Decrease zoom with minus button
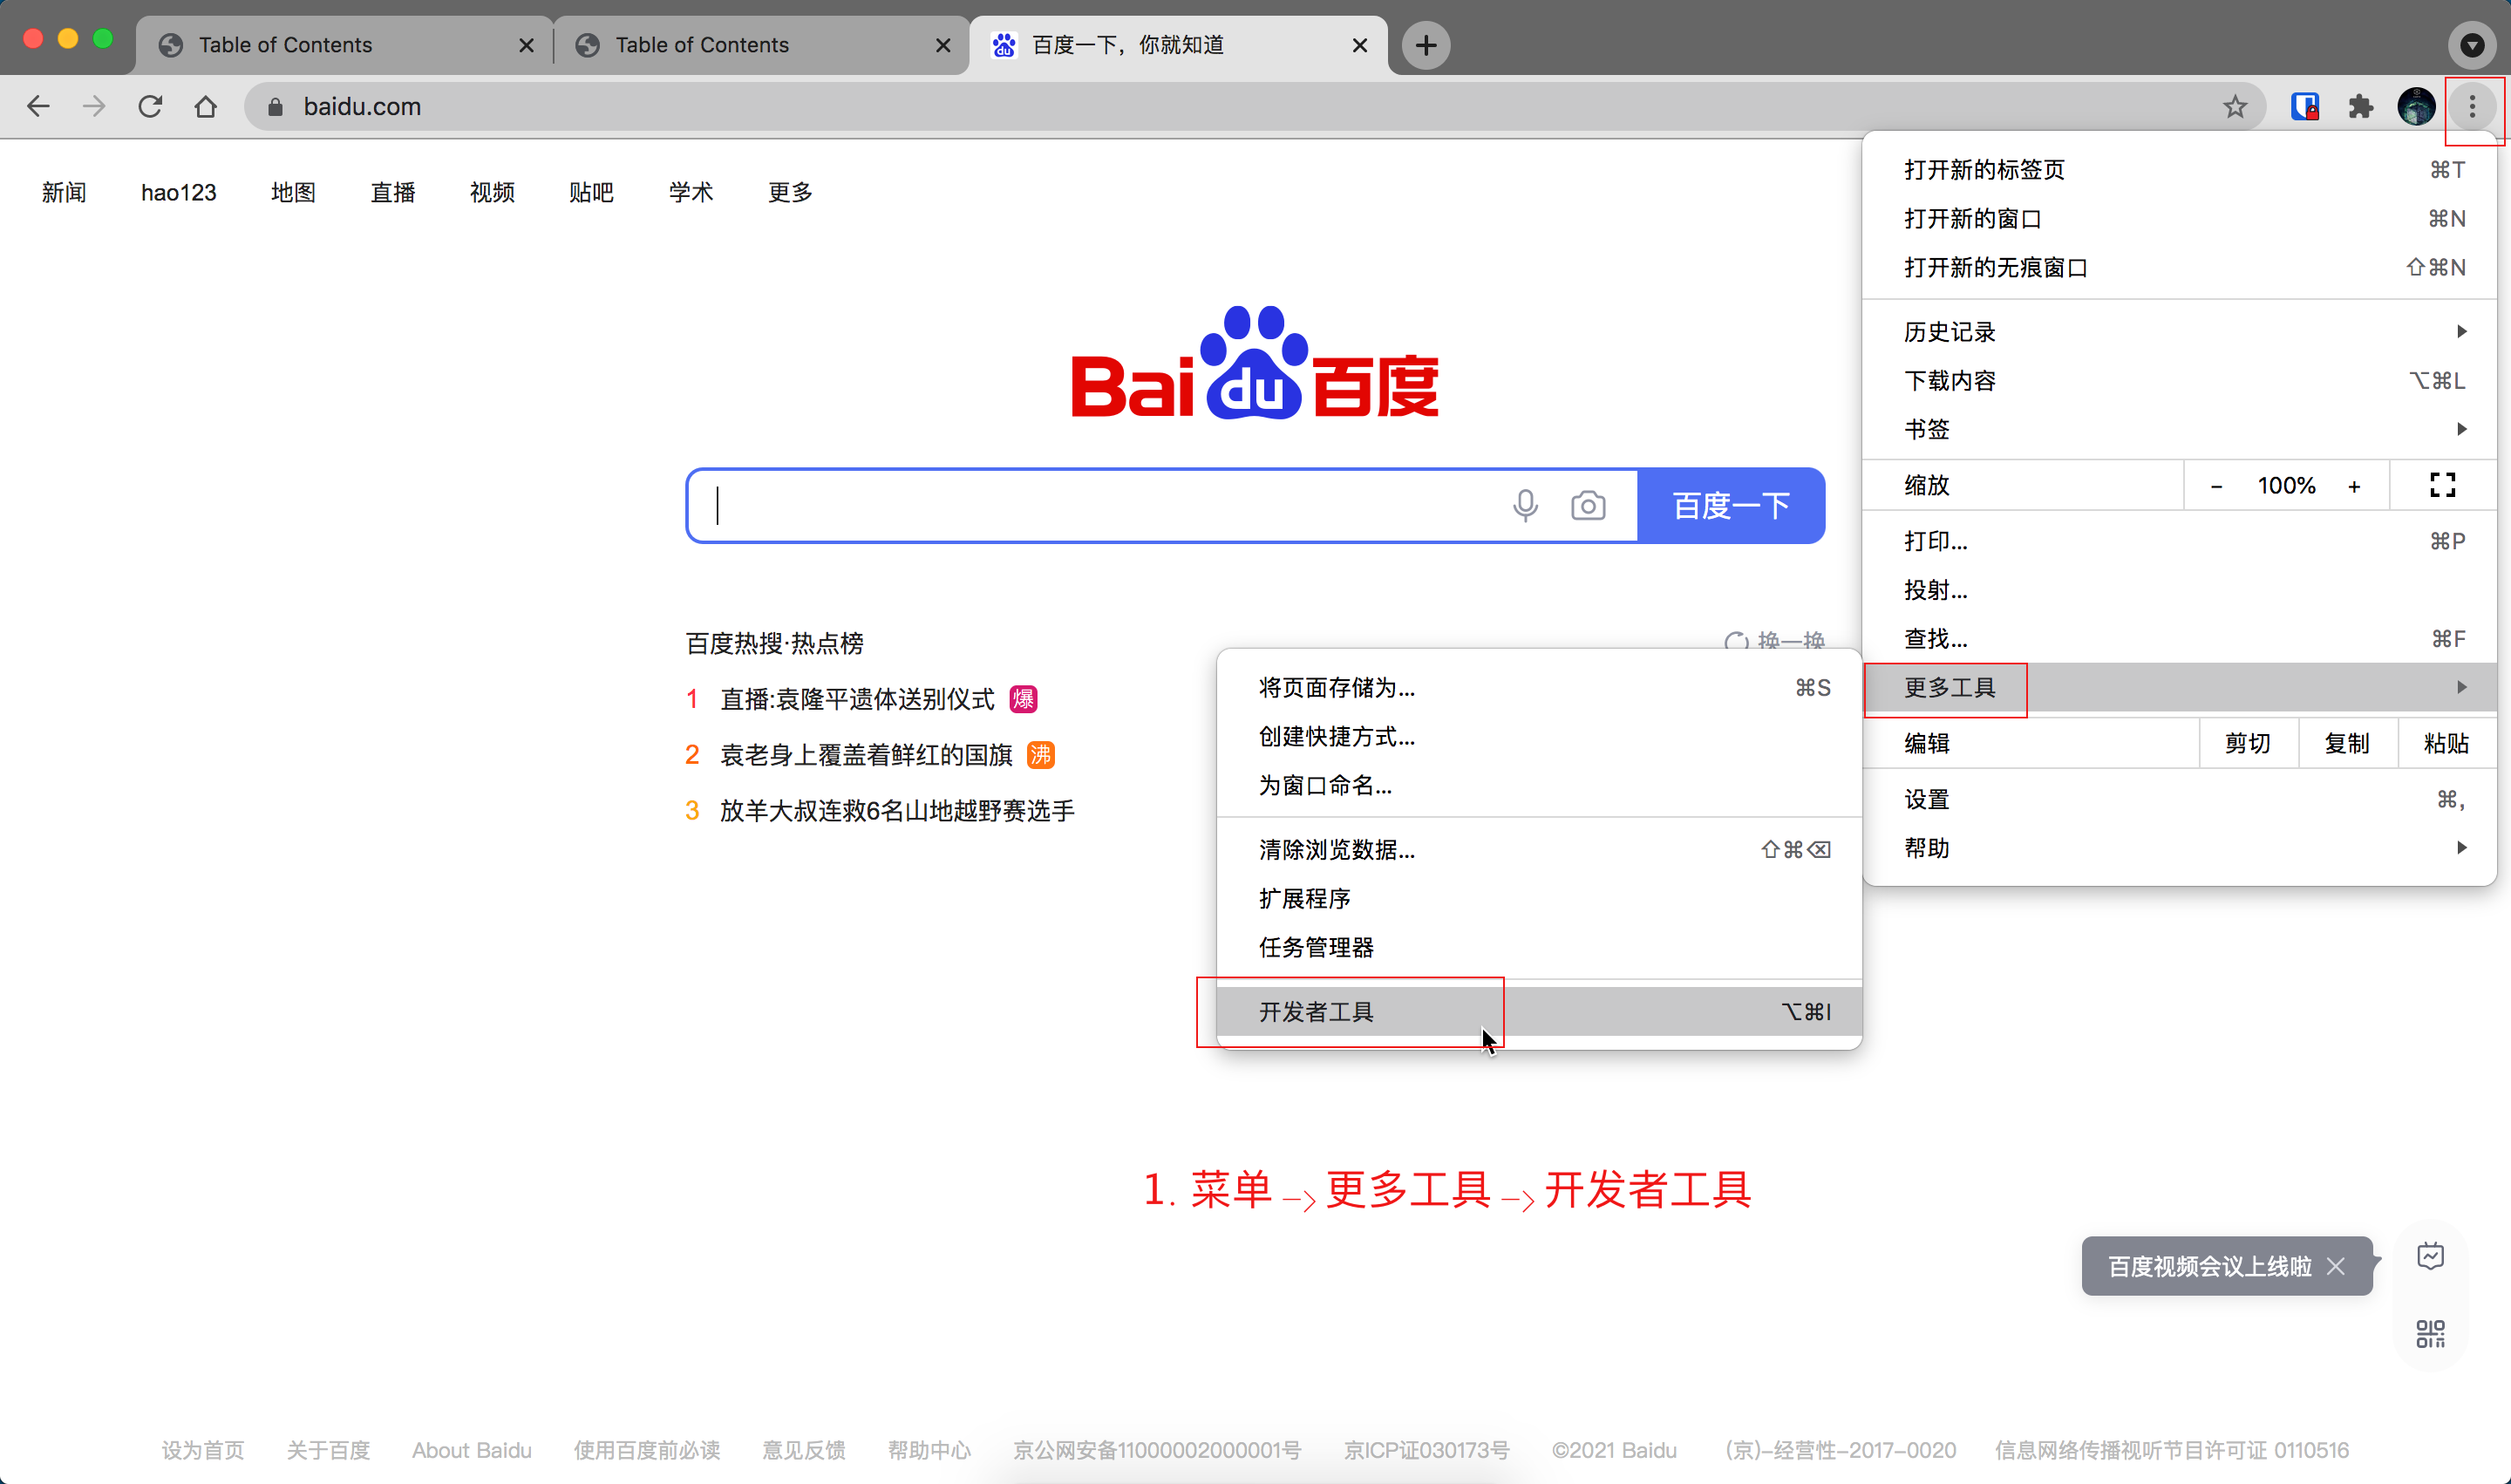The image size is (2511, 1484). (2216, 486)
